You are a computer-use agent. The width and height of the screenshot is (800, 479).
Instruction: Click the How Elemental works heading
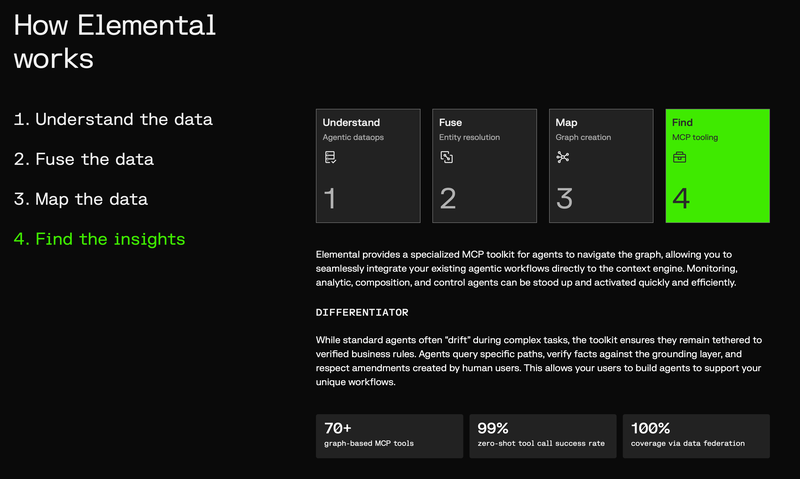[x=115, y=42]
